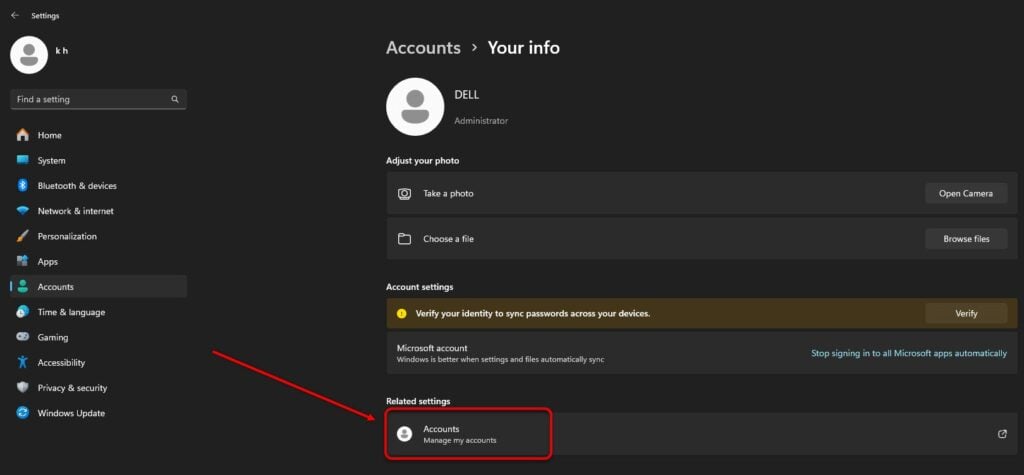Open Time & language label
This screenshot has height=475, width=1024.
pyautogui.click(x=71, y=312)
